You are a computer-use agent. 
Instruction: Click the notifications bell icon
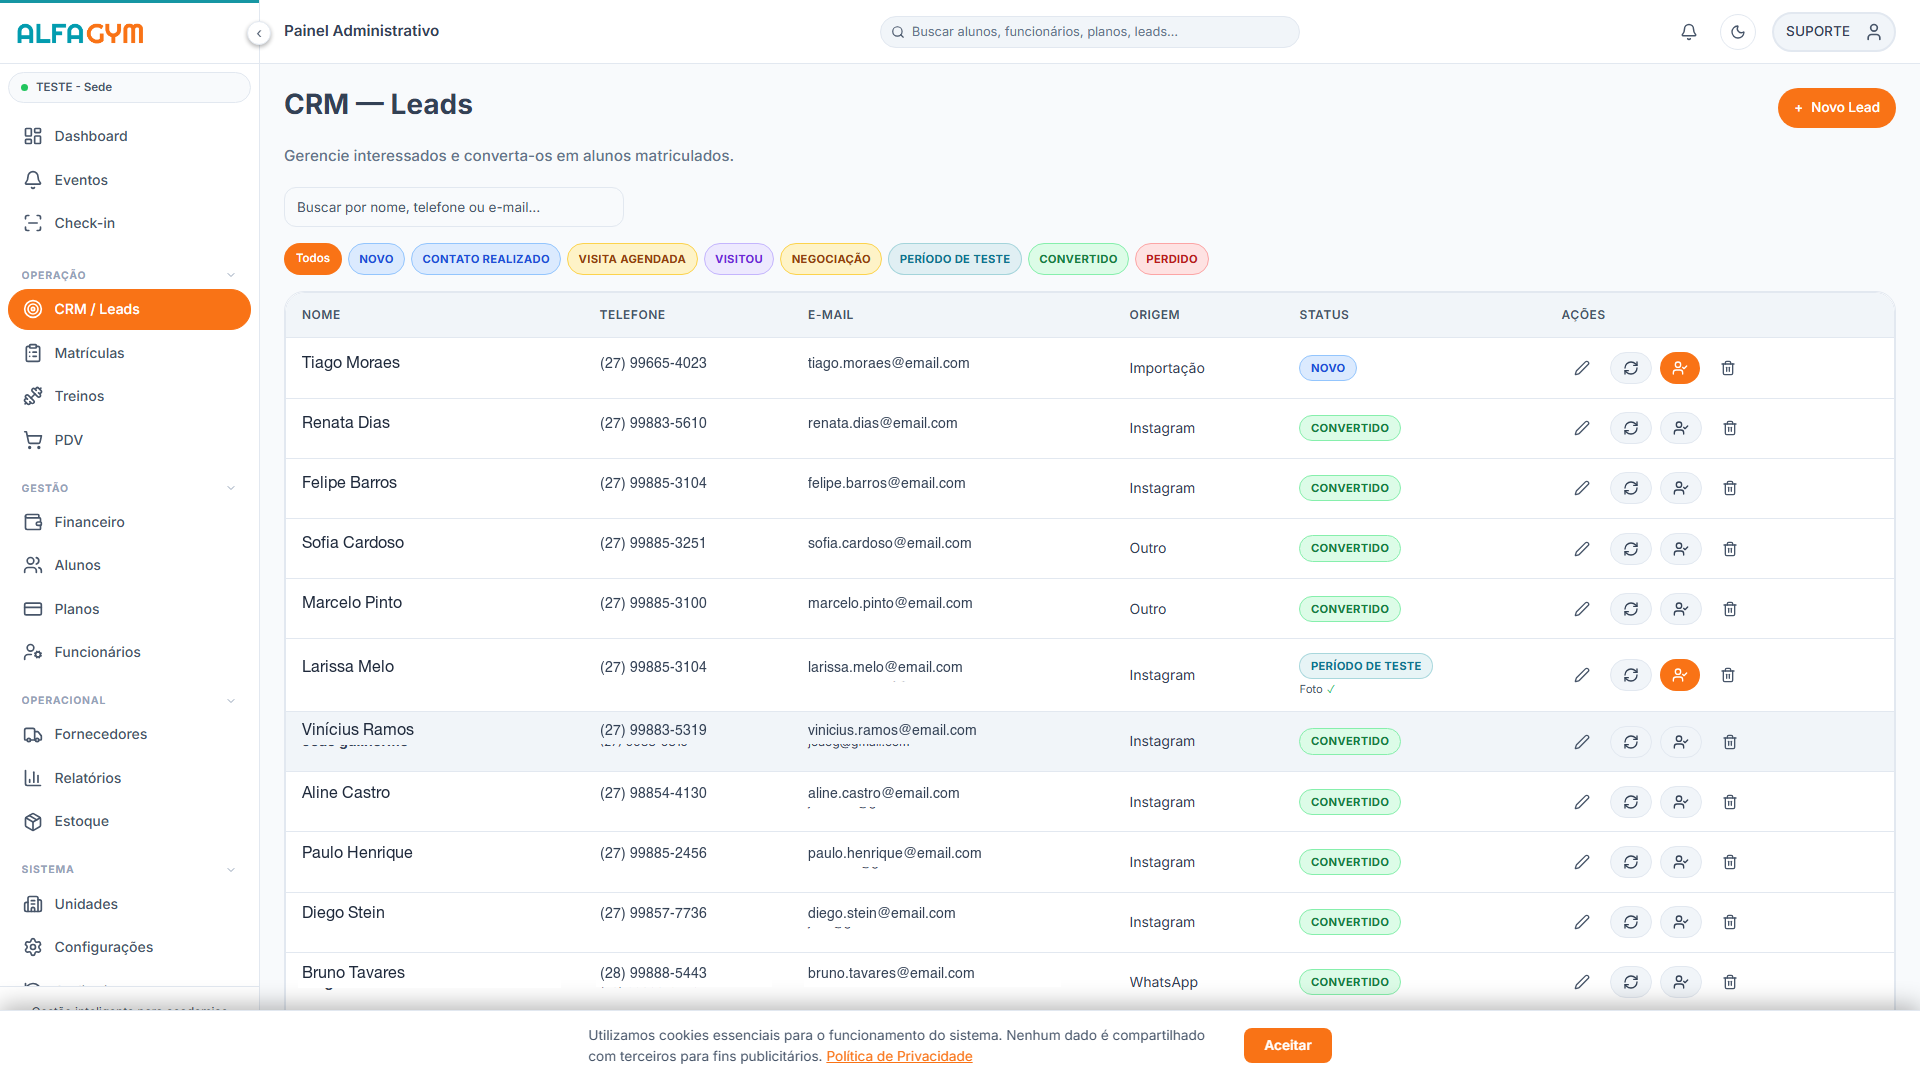(x=1689, y=32)
